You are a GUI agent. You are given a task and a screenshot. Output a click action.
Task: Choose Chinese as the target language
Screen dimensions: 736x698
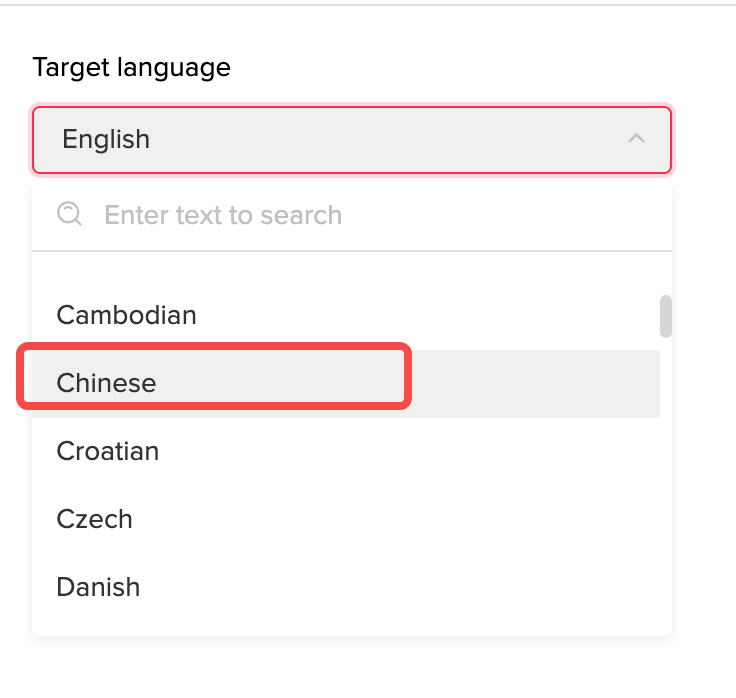point(107,383)
